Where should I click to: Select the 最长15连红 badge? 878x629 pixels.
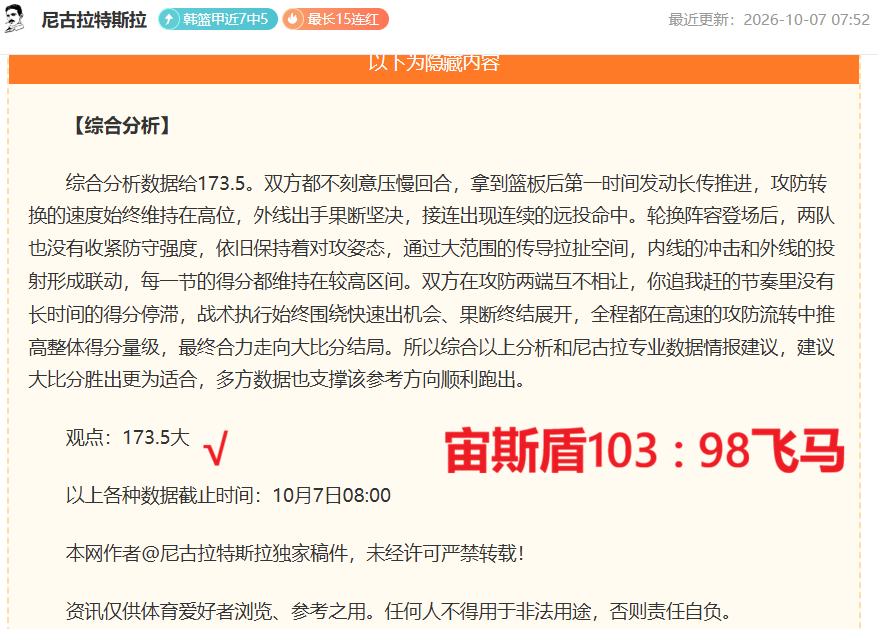pyautogui.click(x=335, y=19)
